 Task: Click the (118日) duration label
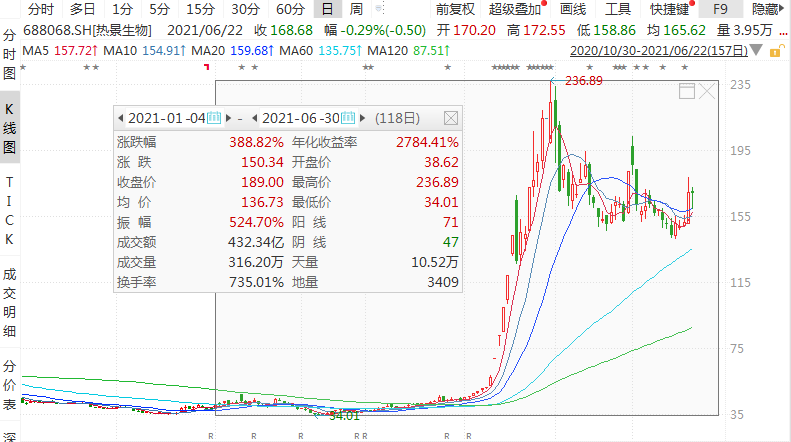[x=397, y=118]
